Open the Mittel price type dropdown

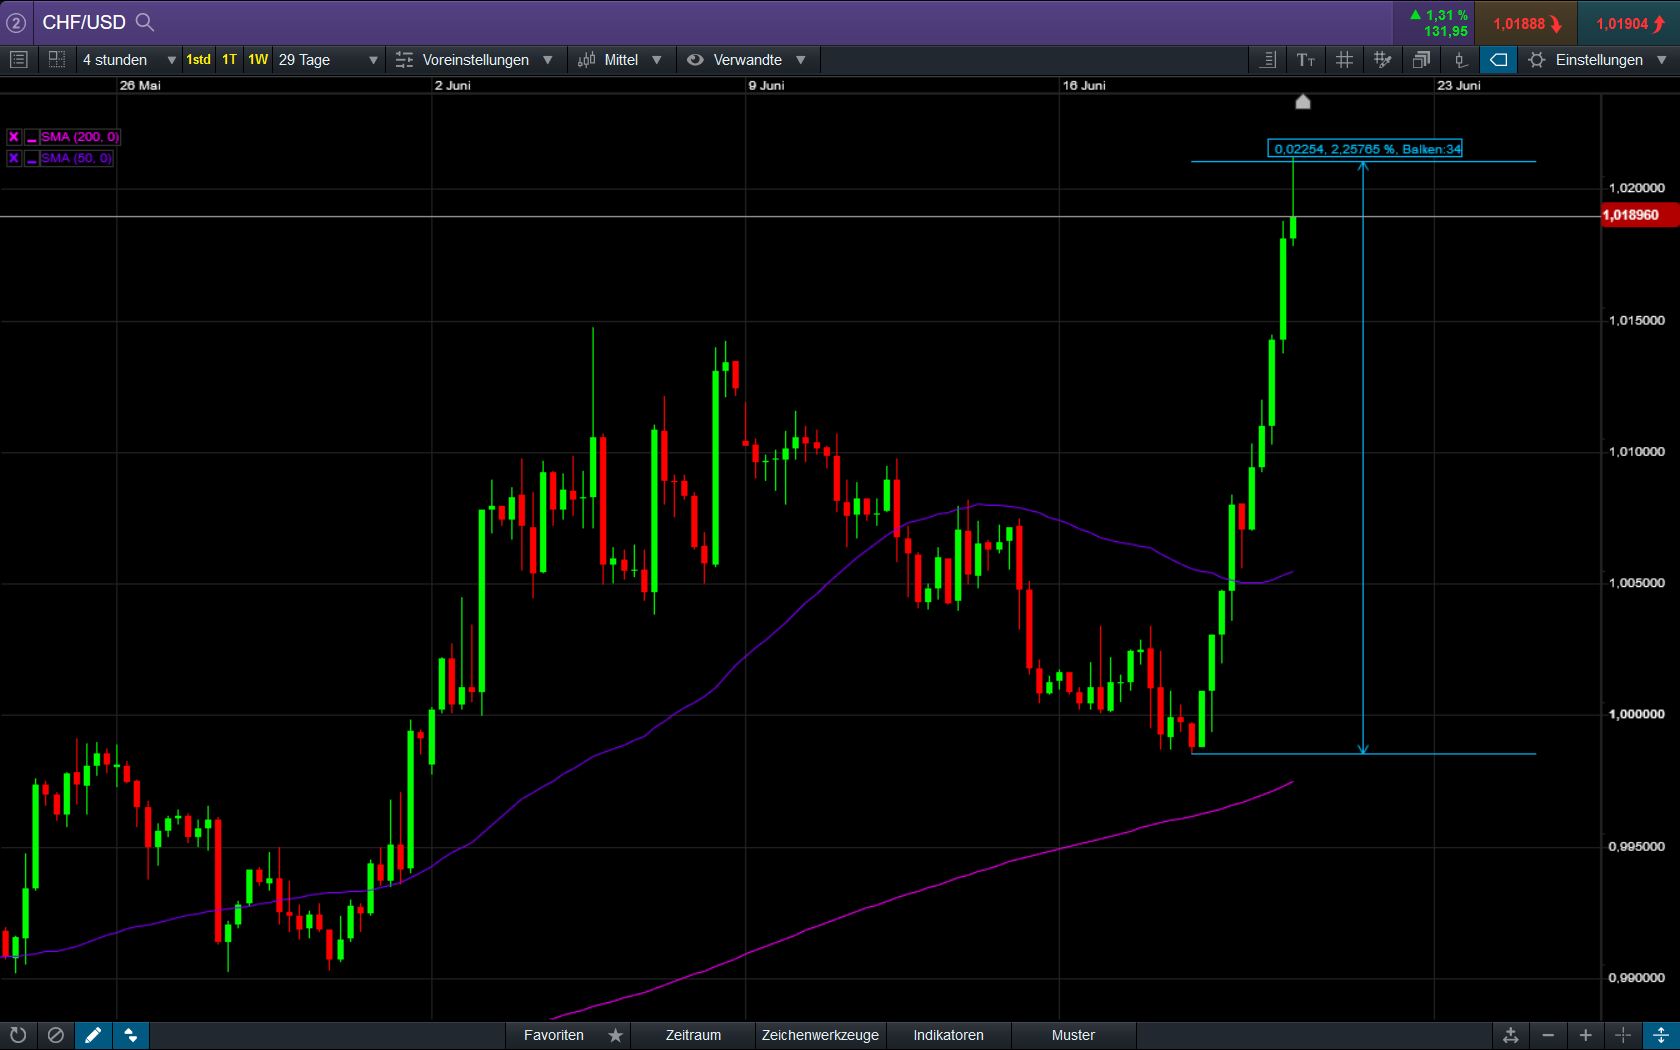tap(620, 60)
